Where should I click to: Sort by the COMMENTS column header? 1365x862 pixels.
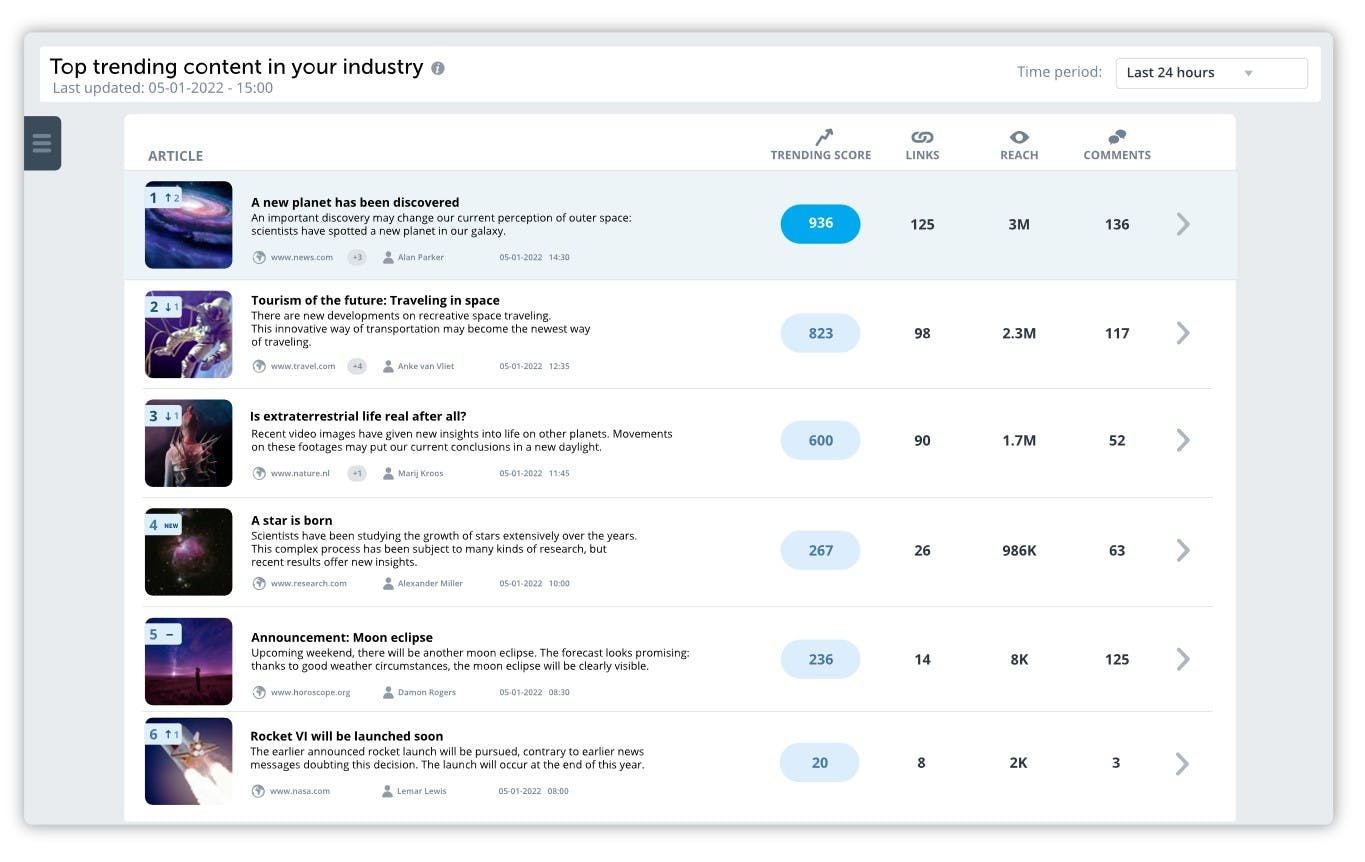click(x=1117, y=155)
